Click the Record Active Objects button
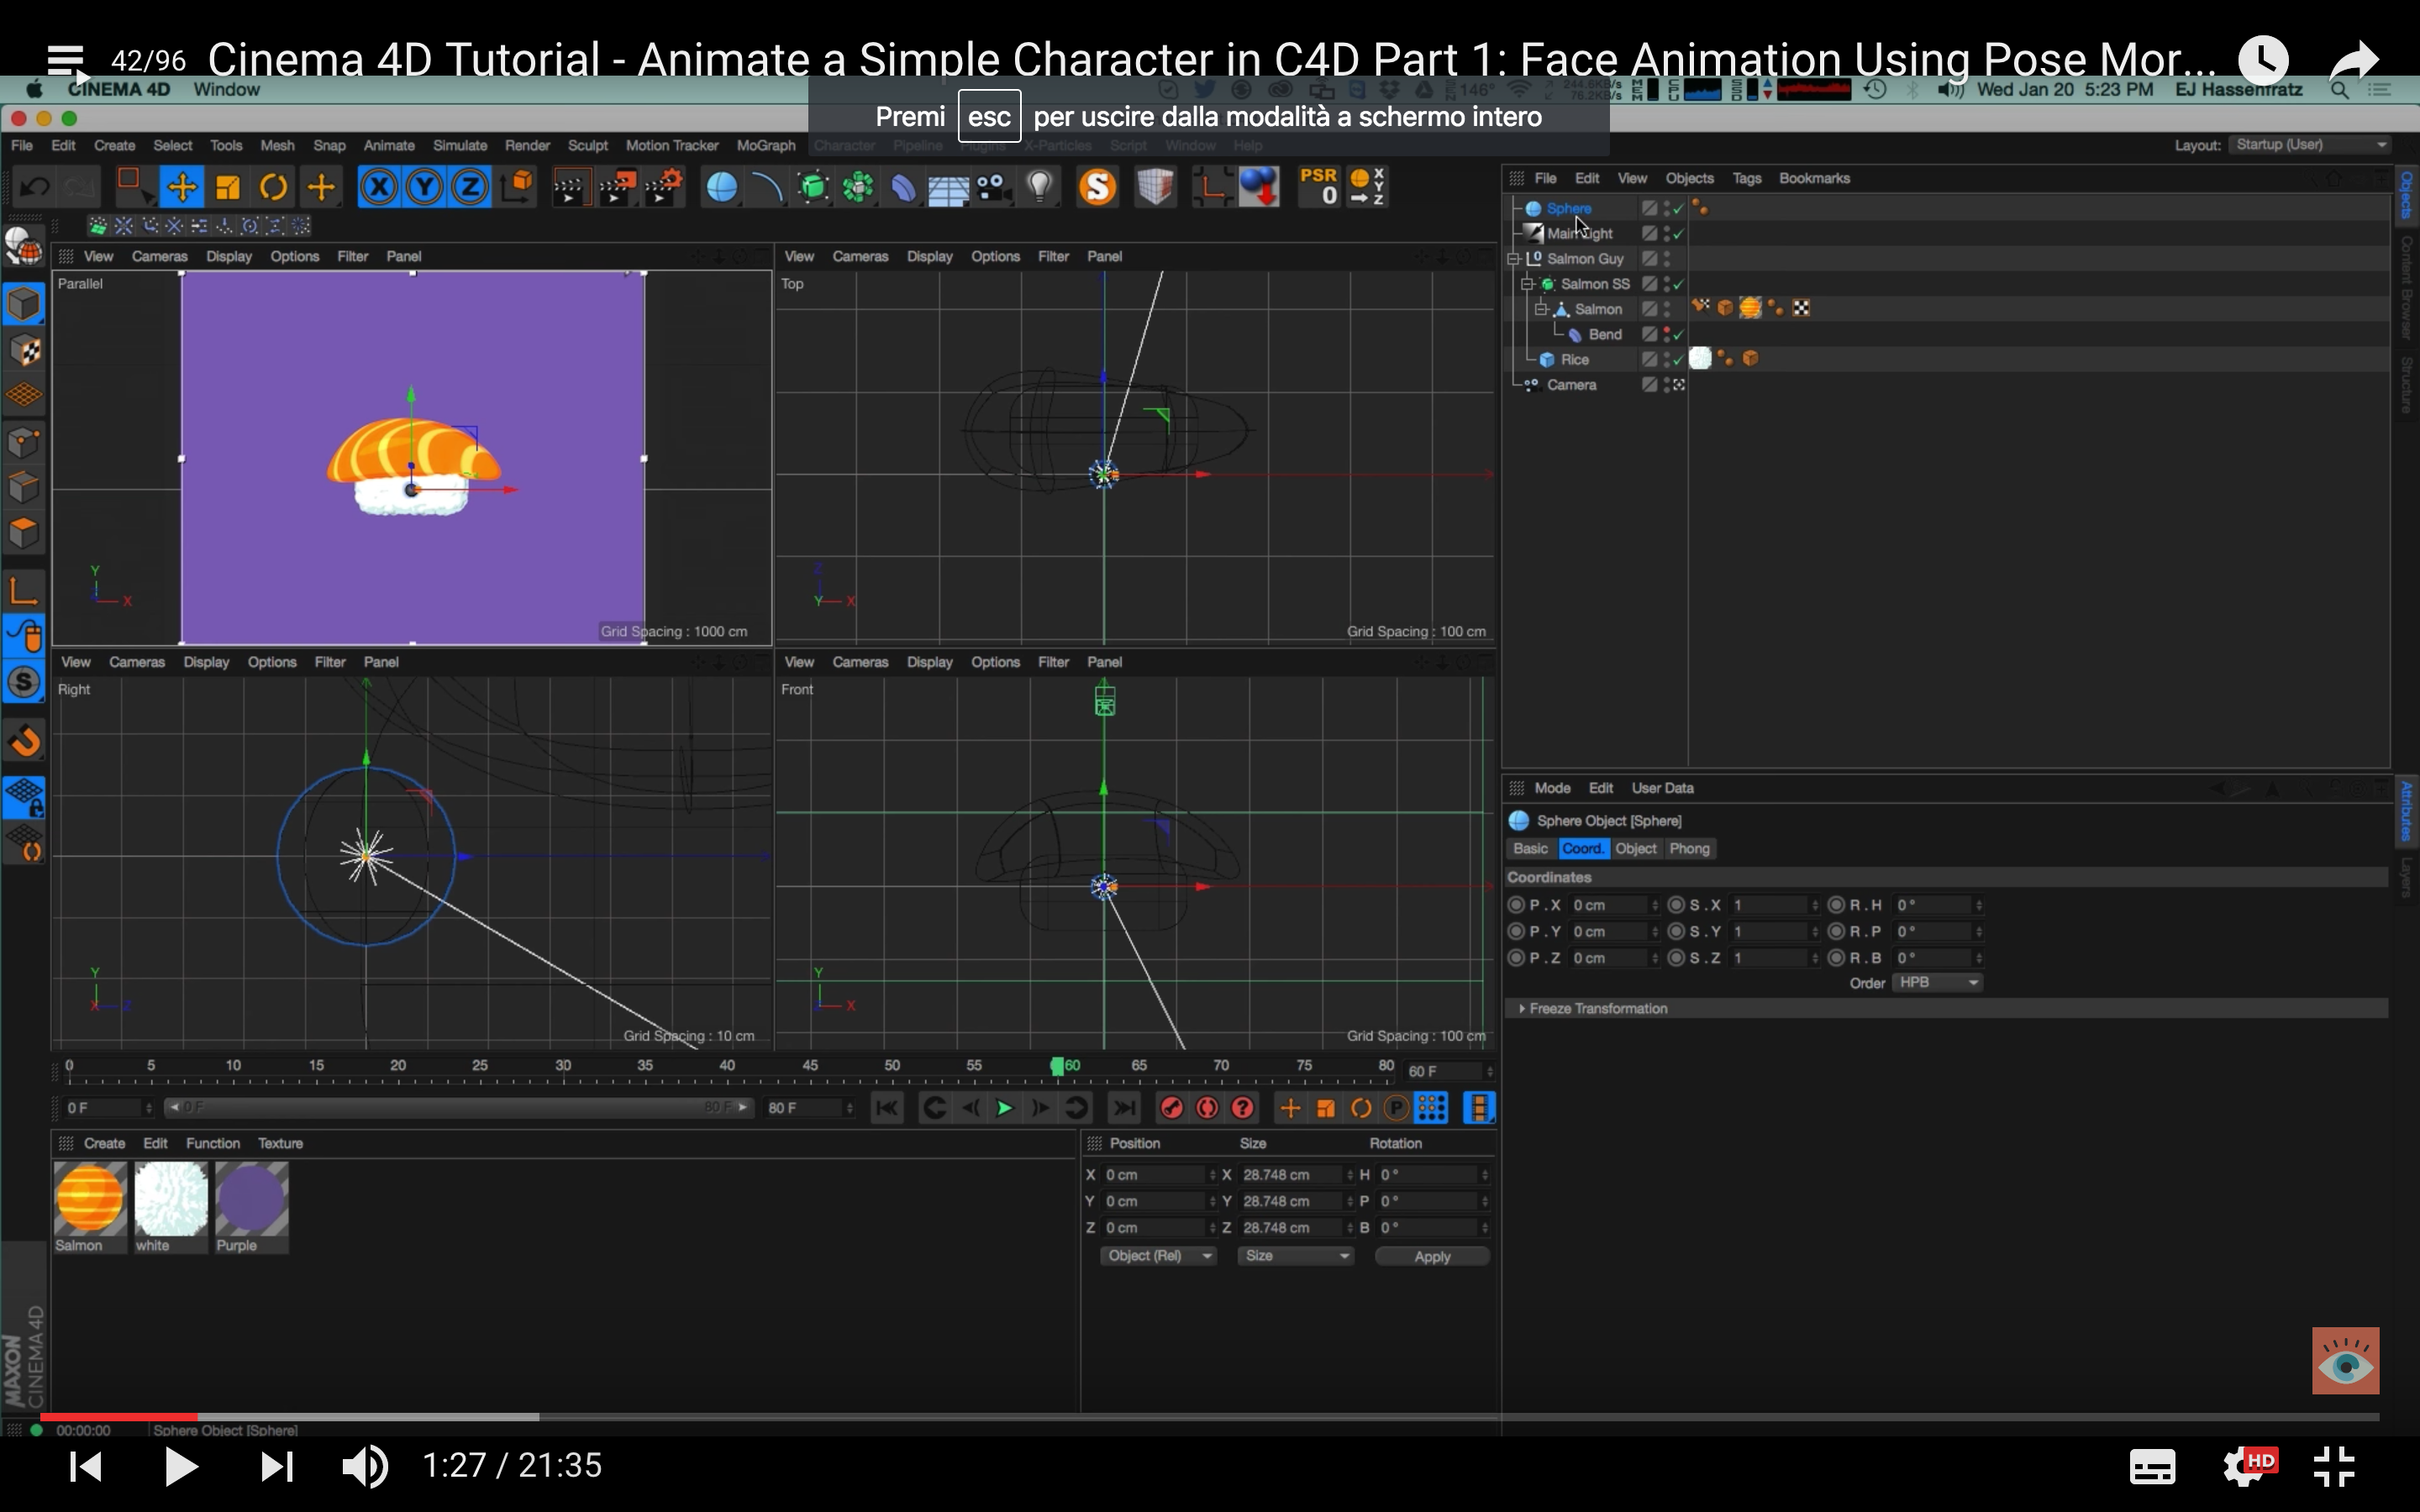 (x=1172, y=1108)
